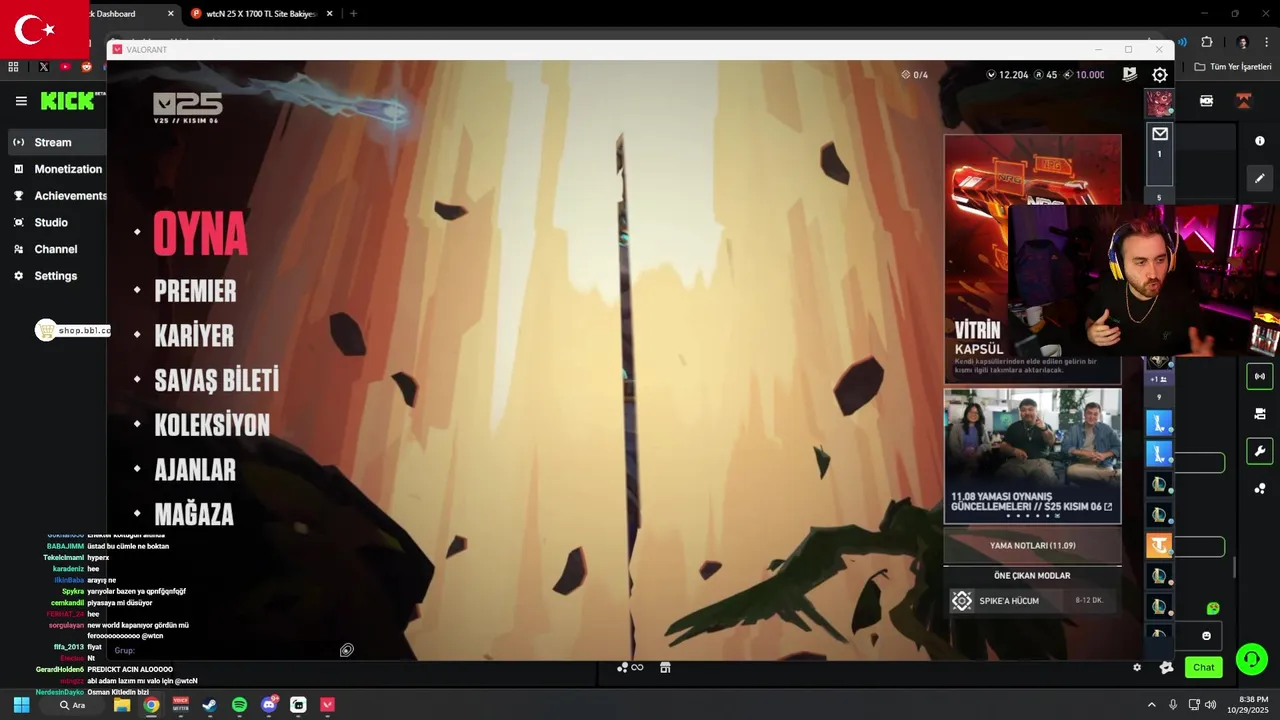The width and height of the screenshot is (1280, 720).
Task: Open Discord from taskbar
Action: point(269,705)
